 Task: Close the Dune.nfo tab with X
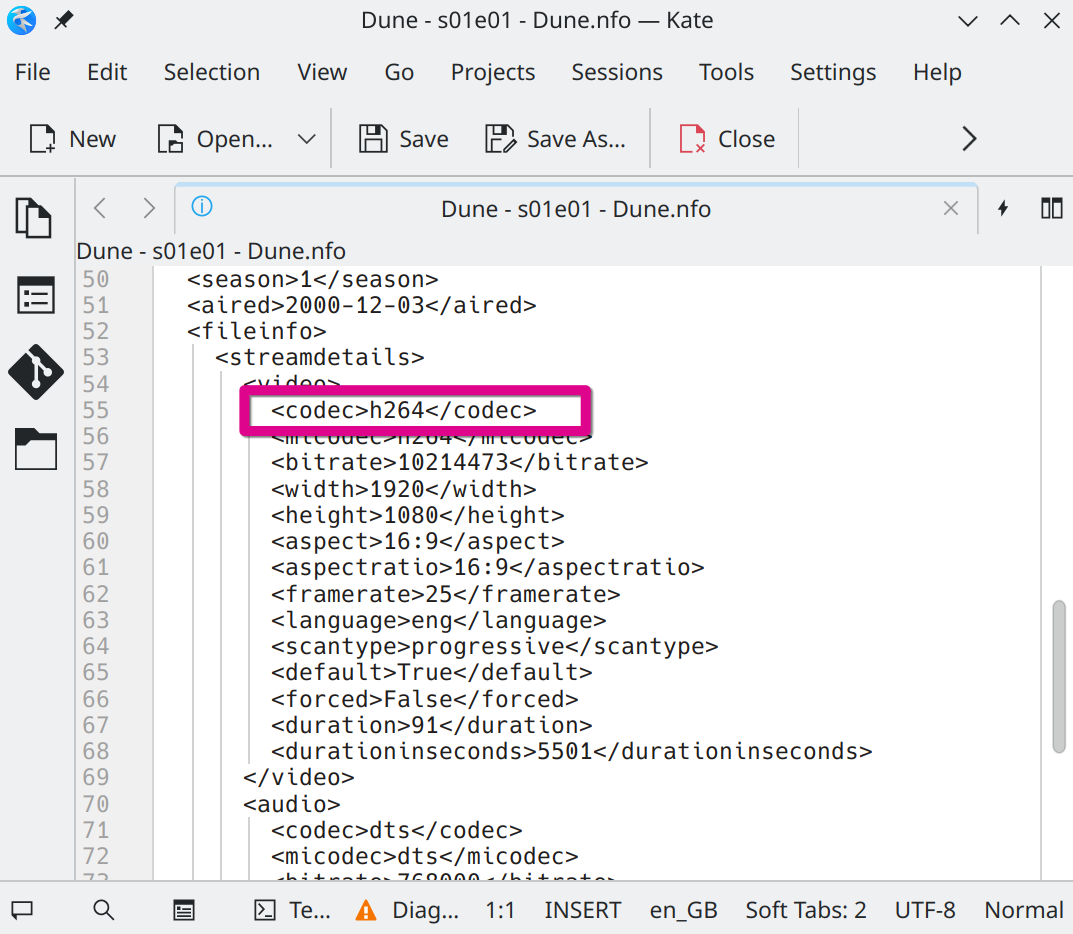click(951, 208)
